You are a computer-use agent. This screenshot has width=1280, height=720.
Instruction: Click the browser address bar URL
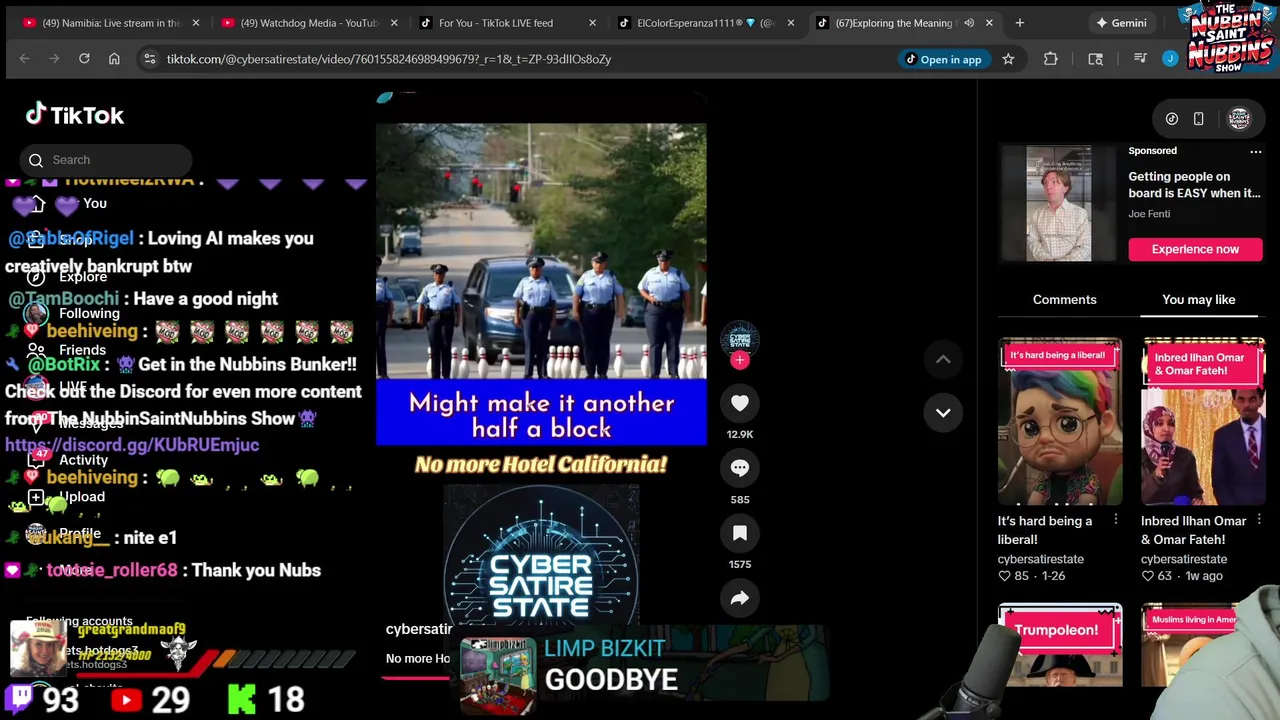click(389, 59)
